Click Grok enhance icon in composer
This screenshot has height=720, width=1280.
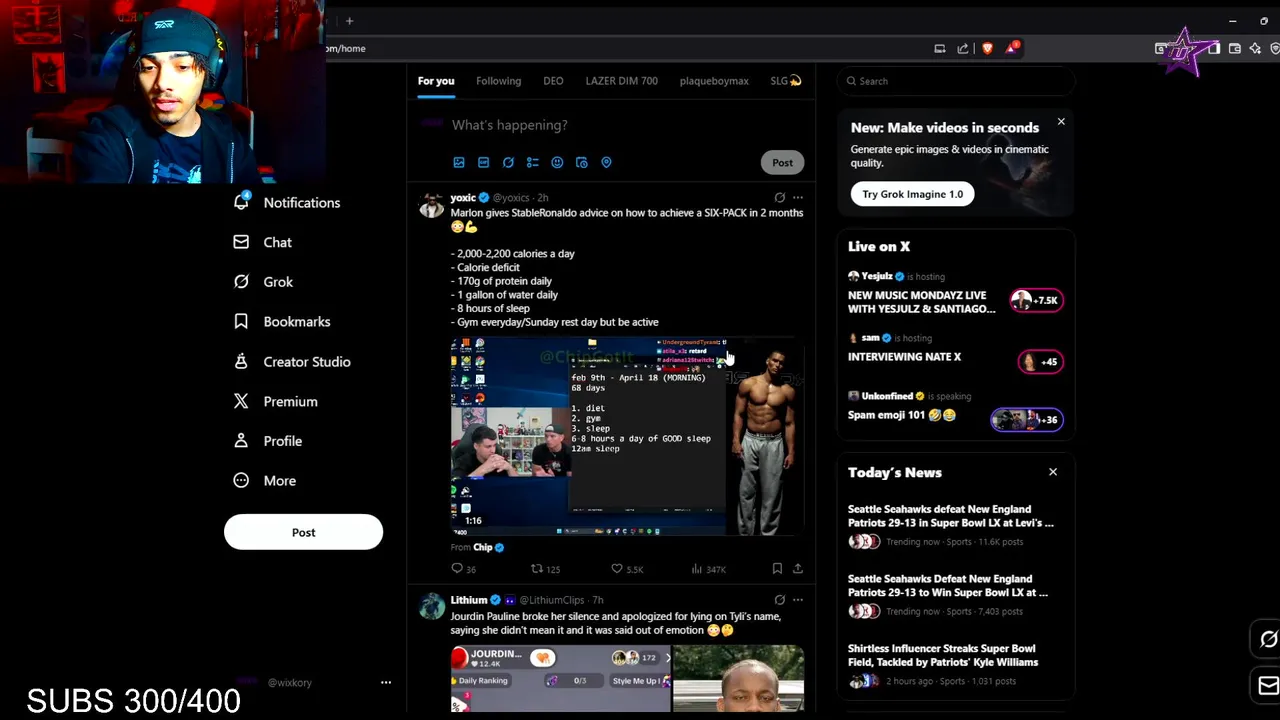pyautogui.click(x=508, y=162)
